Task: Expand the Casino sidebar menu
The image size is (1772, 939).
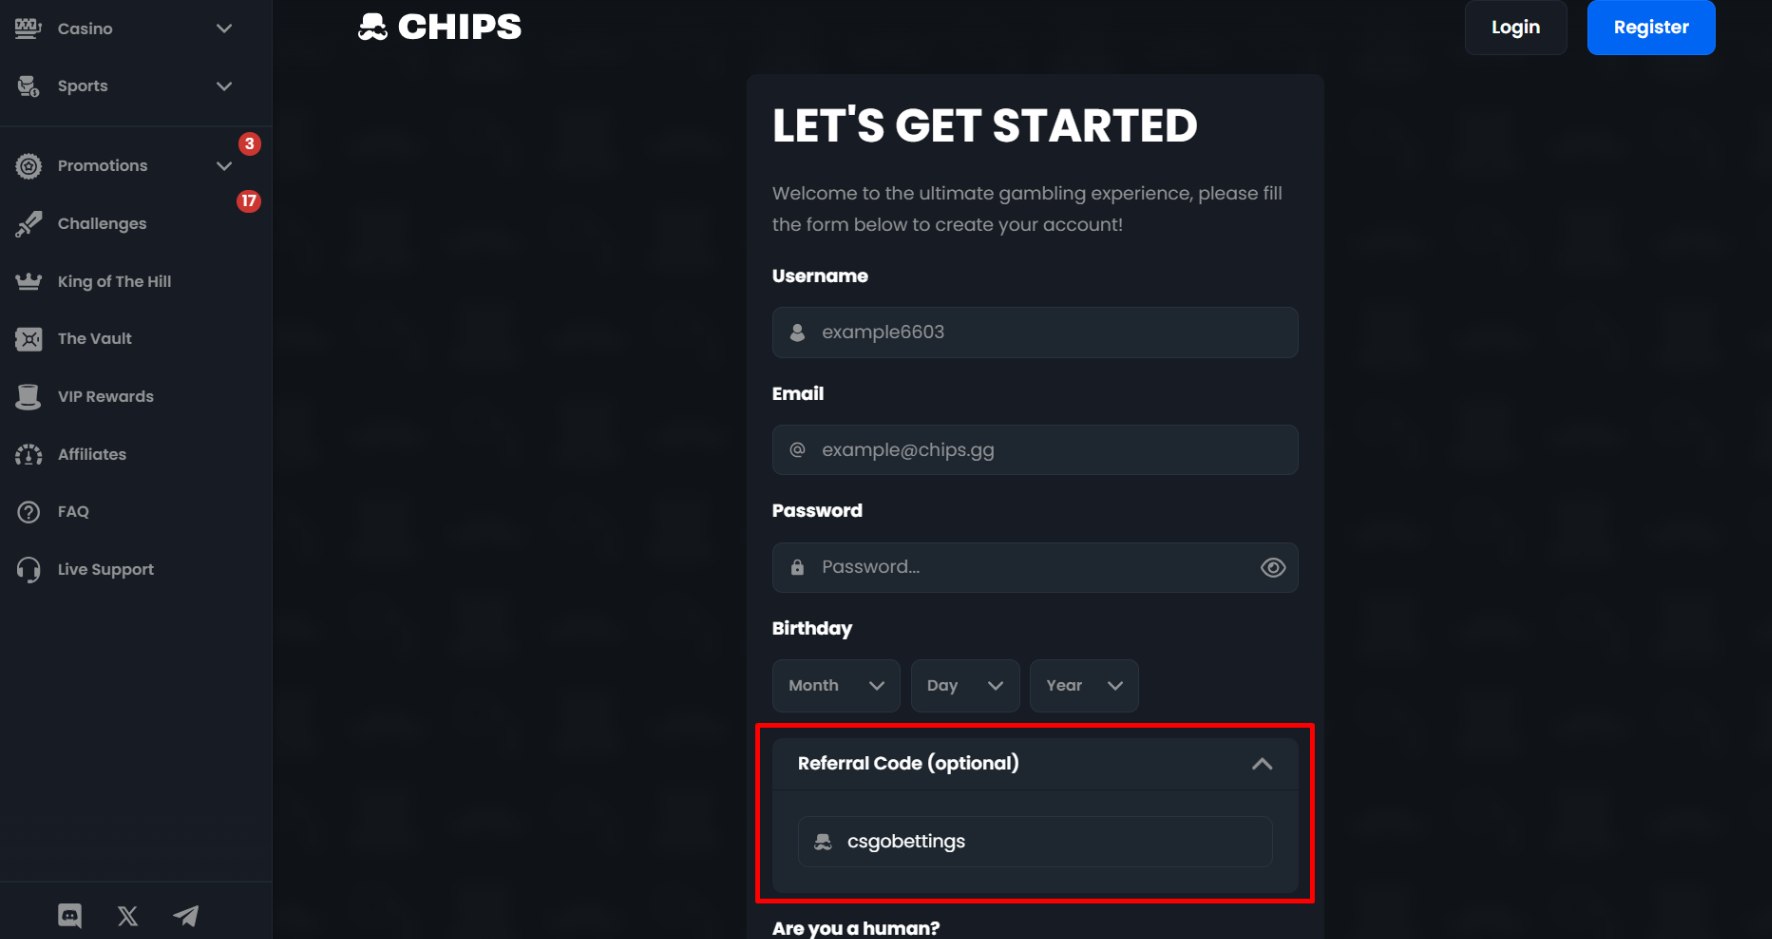Action: click(224, 29)
